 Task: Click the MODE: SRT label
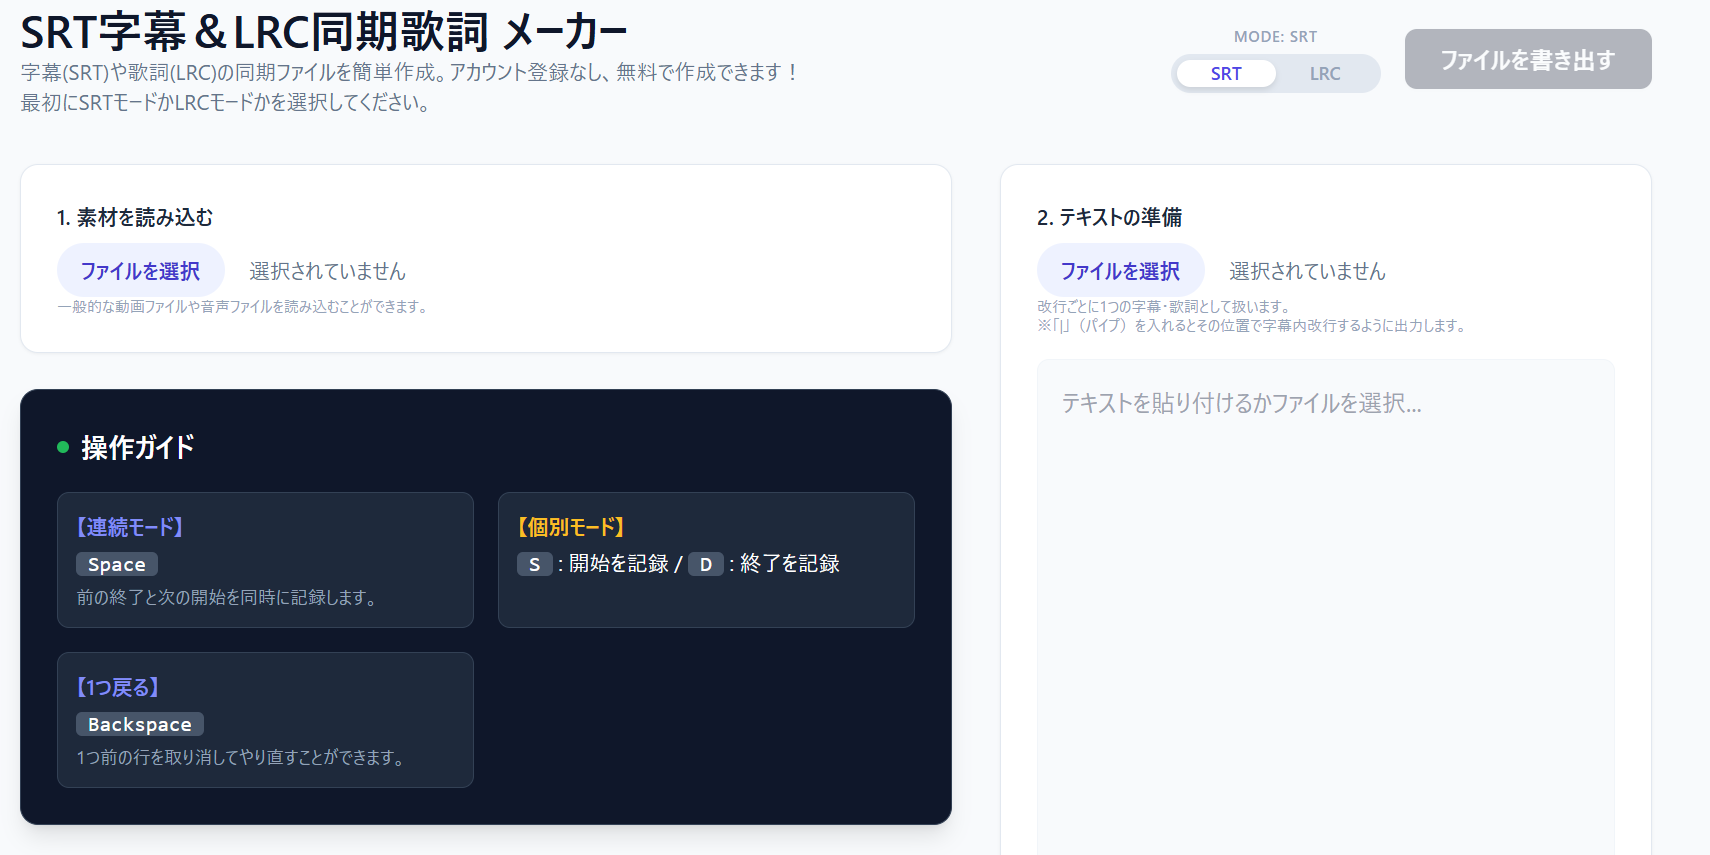pos(1275,37)
